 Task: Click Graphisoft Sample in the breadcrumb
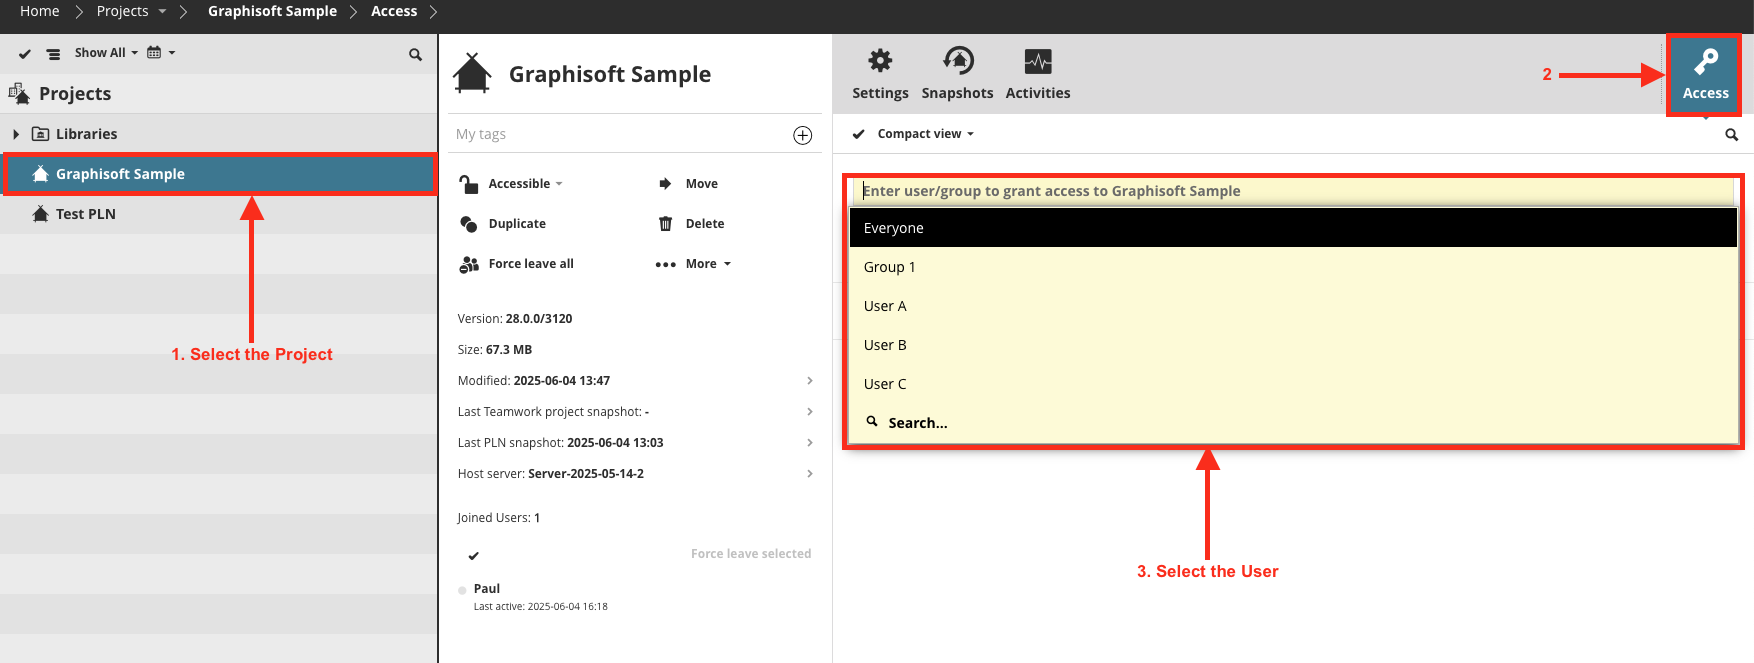tap(272, 11)
